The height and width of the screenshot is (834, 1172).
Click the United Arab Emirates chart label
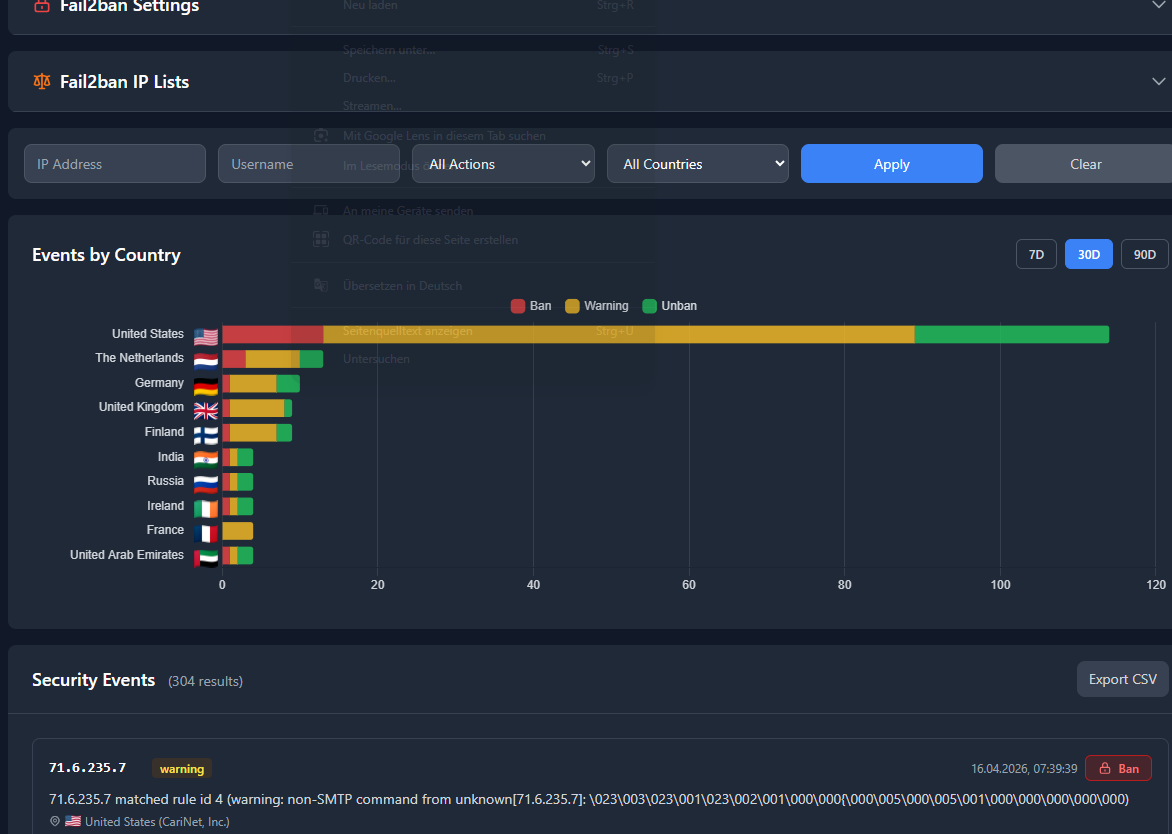(127, 555)
